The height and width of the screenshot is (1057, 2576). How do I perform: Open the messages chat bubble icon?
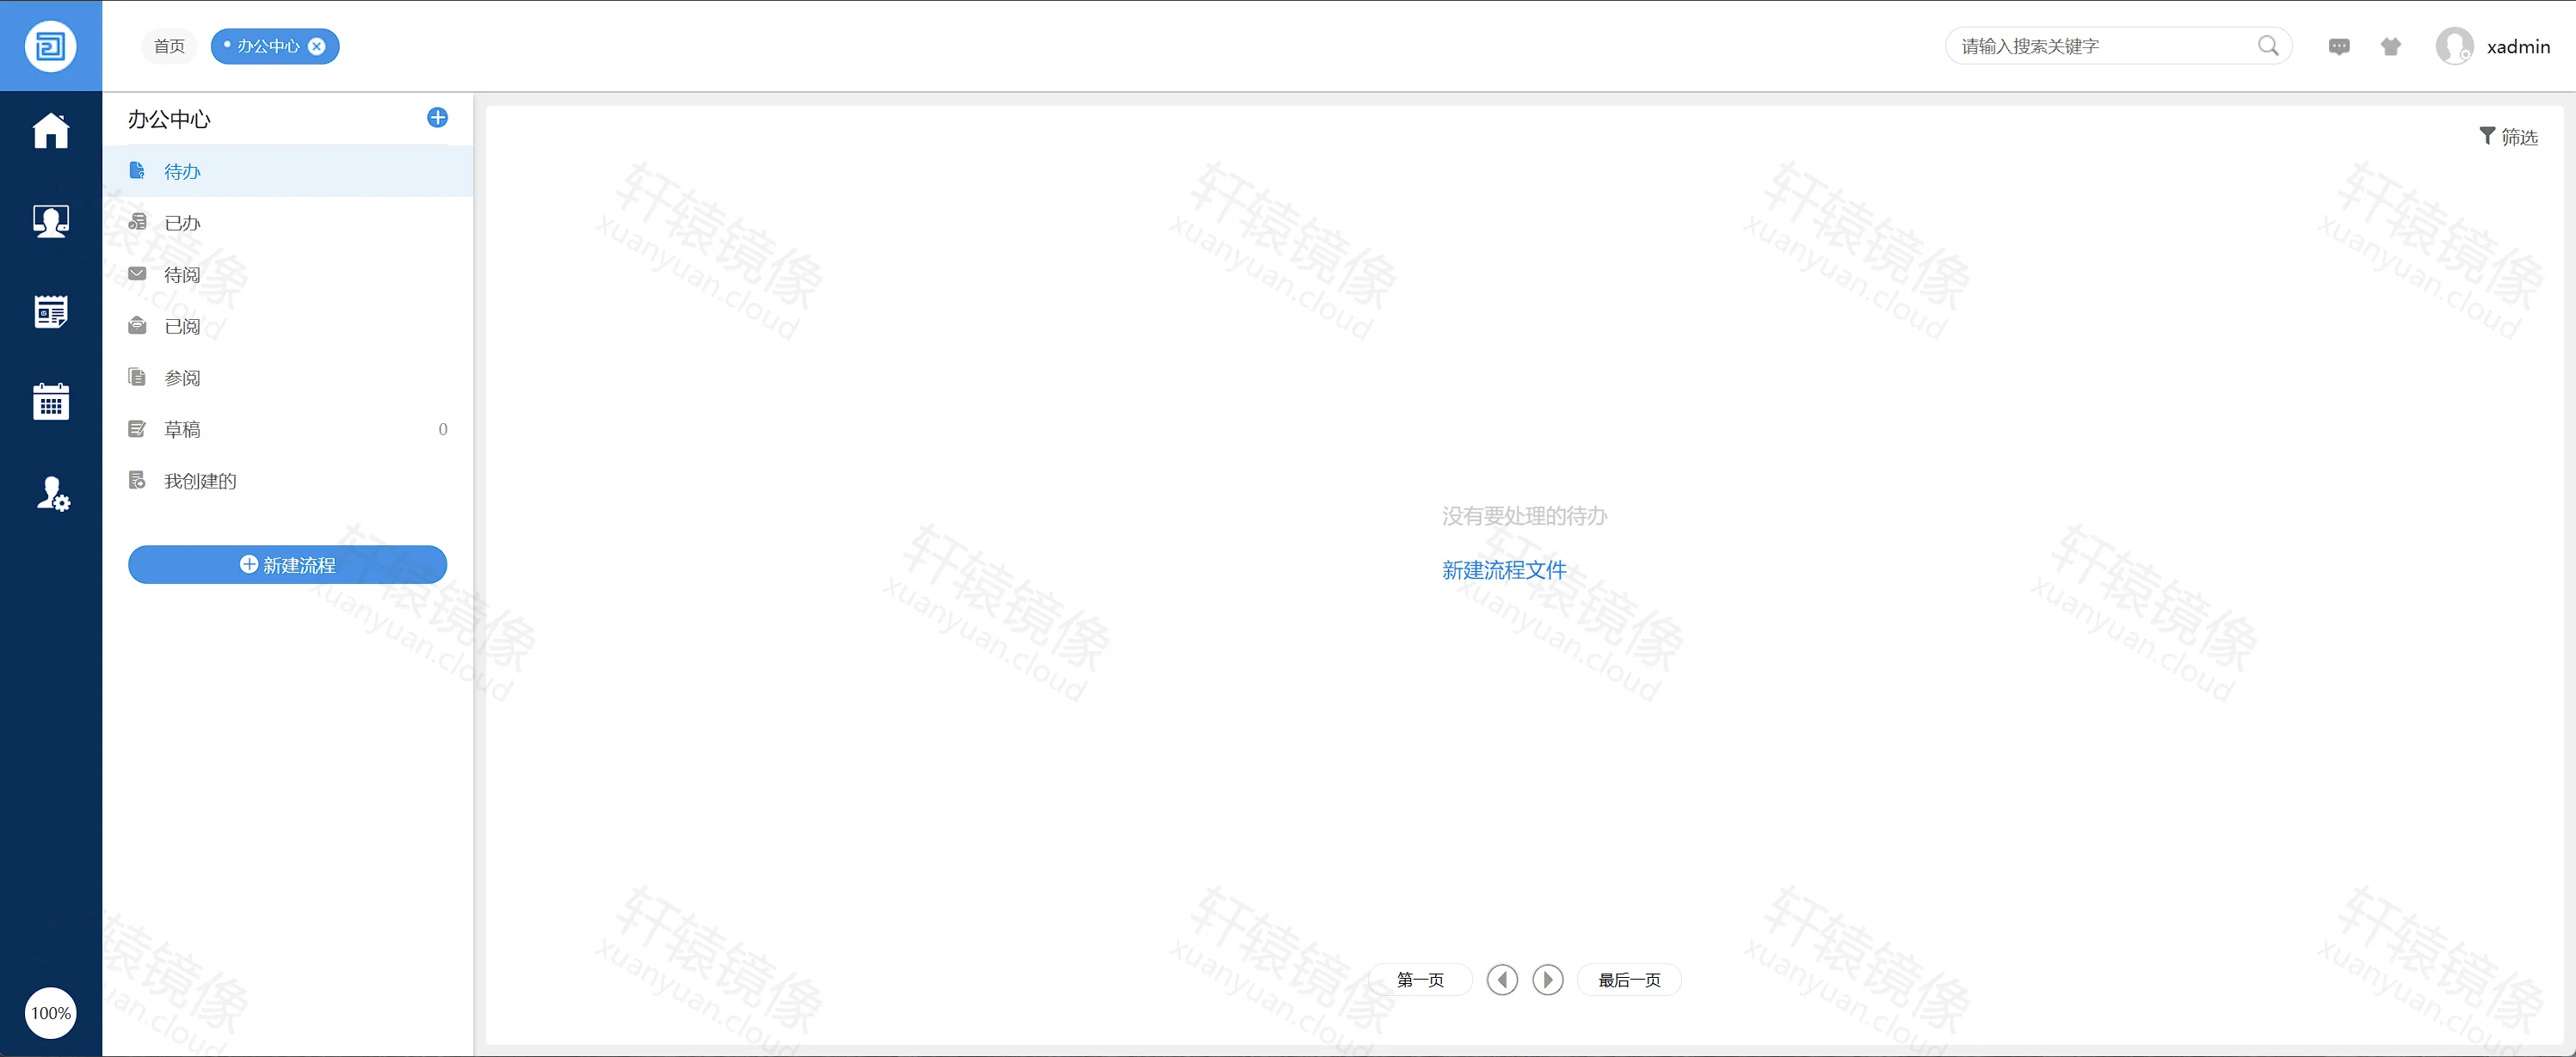point(2339,46)
